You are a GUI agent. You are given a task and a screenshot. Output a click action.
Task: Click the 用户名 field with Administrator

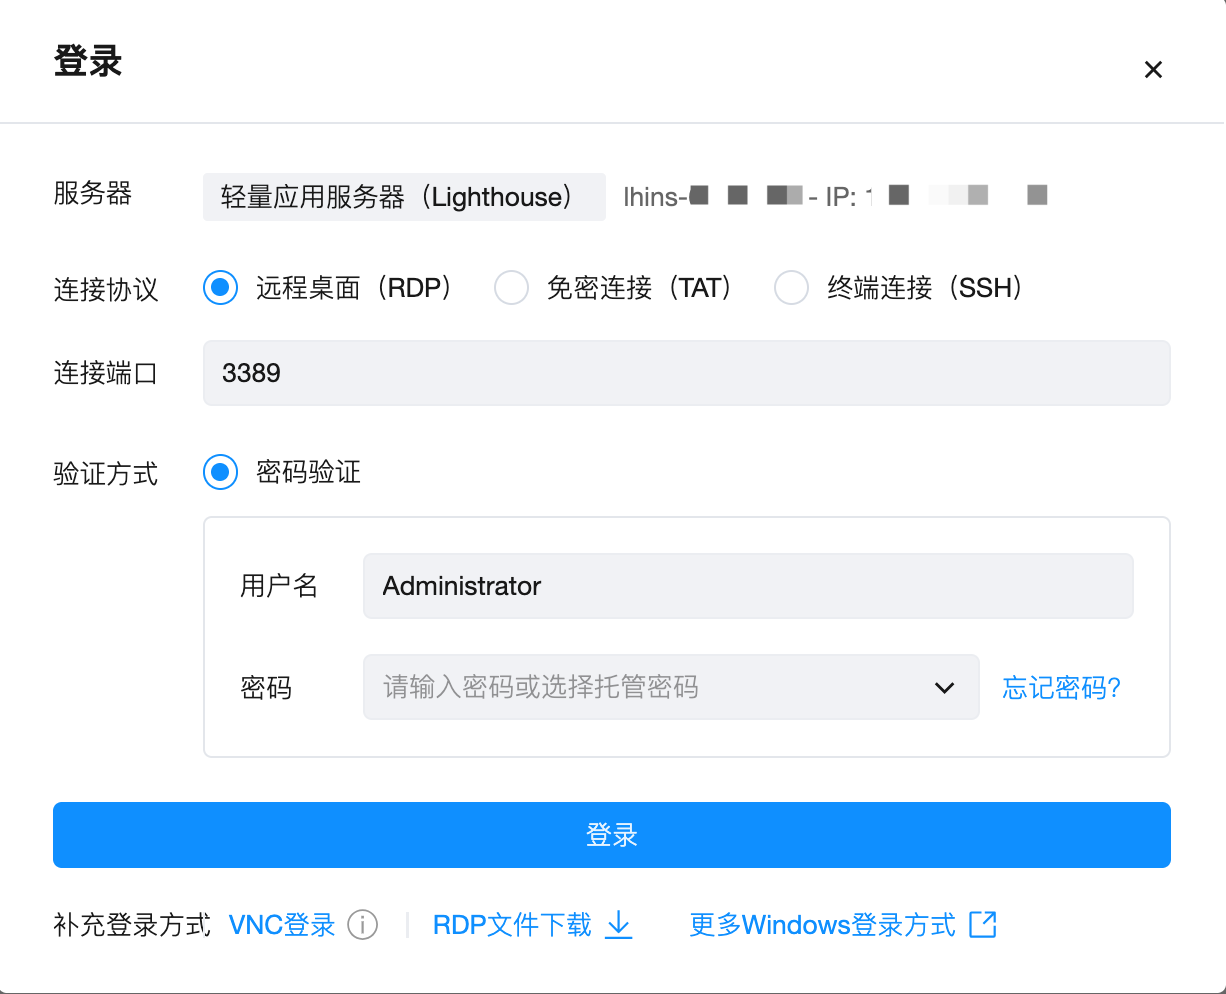[748, 586]
